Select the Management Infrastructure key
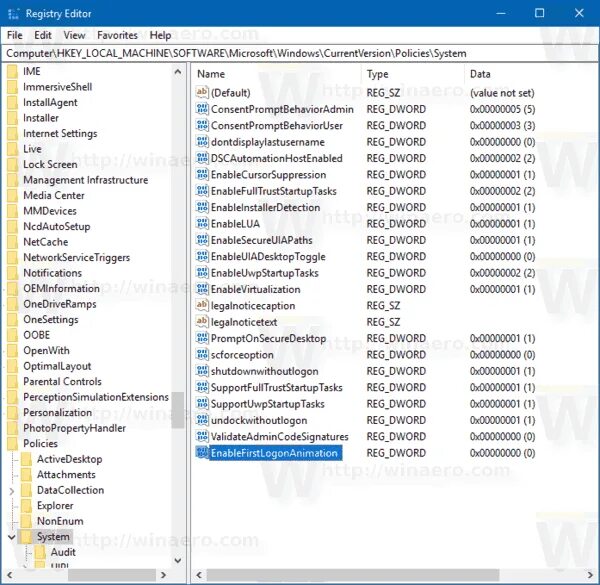 click(x=85, y=180)
